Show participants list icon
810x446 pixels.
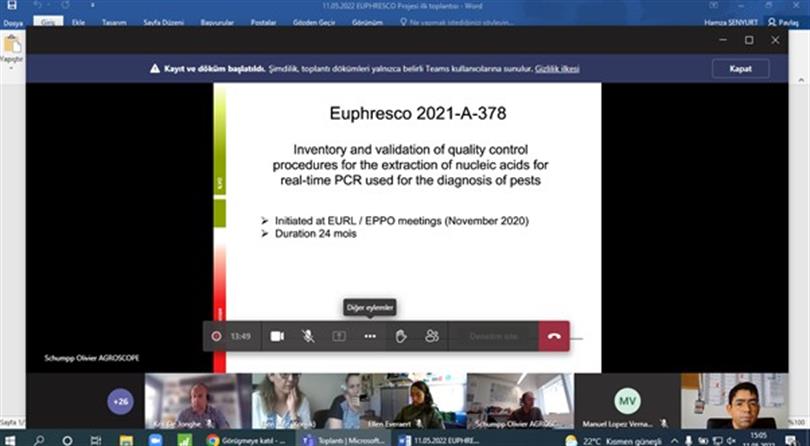tap(432, 336)
